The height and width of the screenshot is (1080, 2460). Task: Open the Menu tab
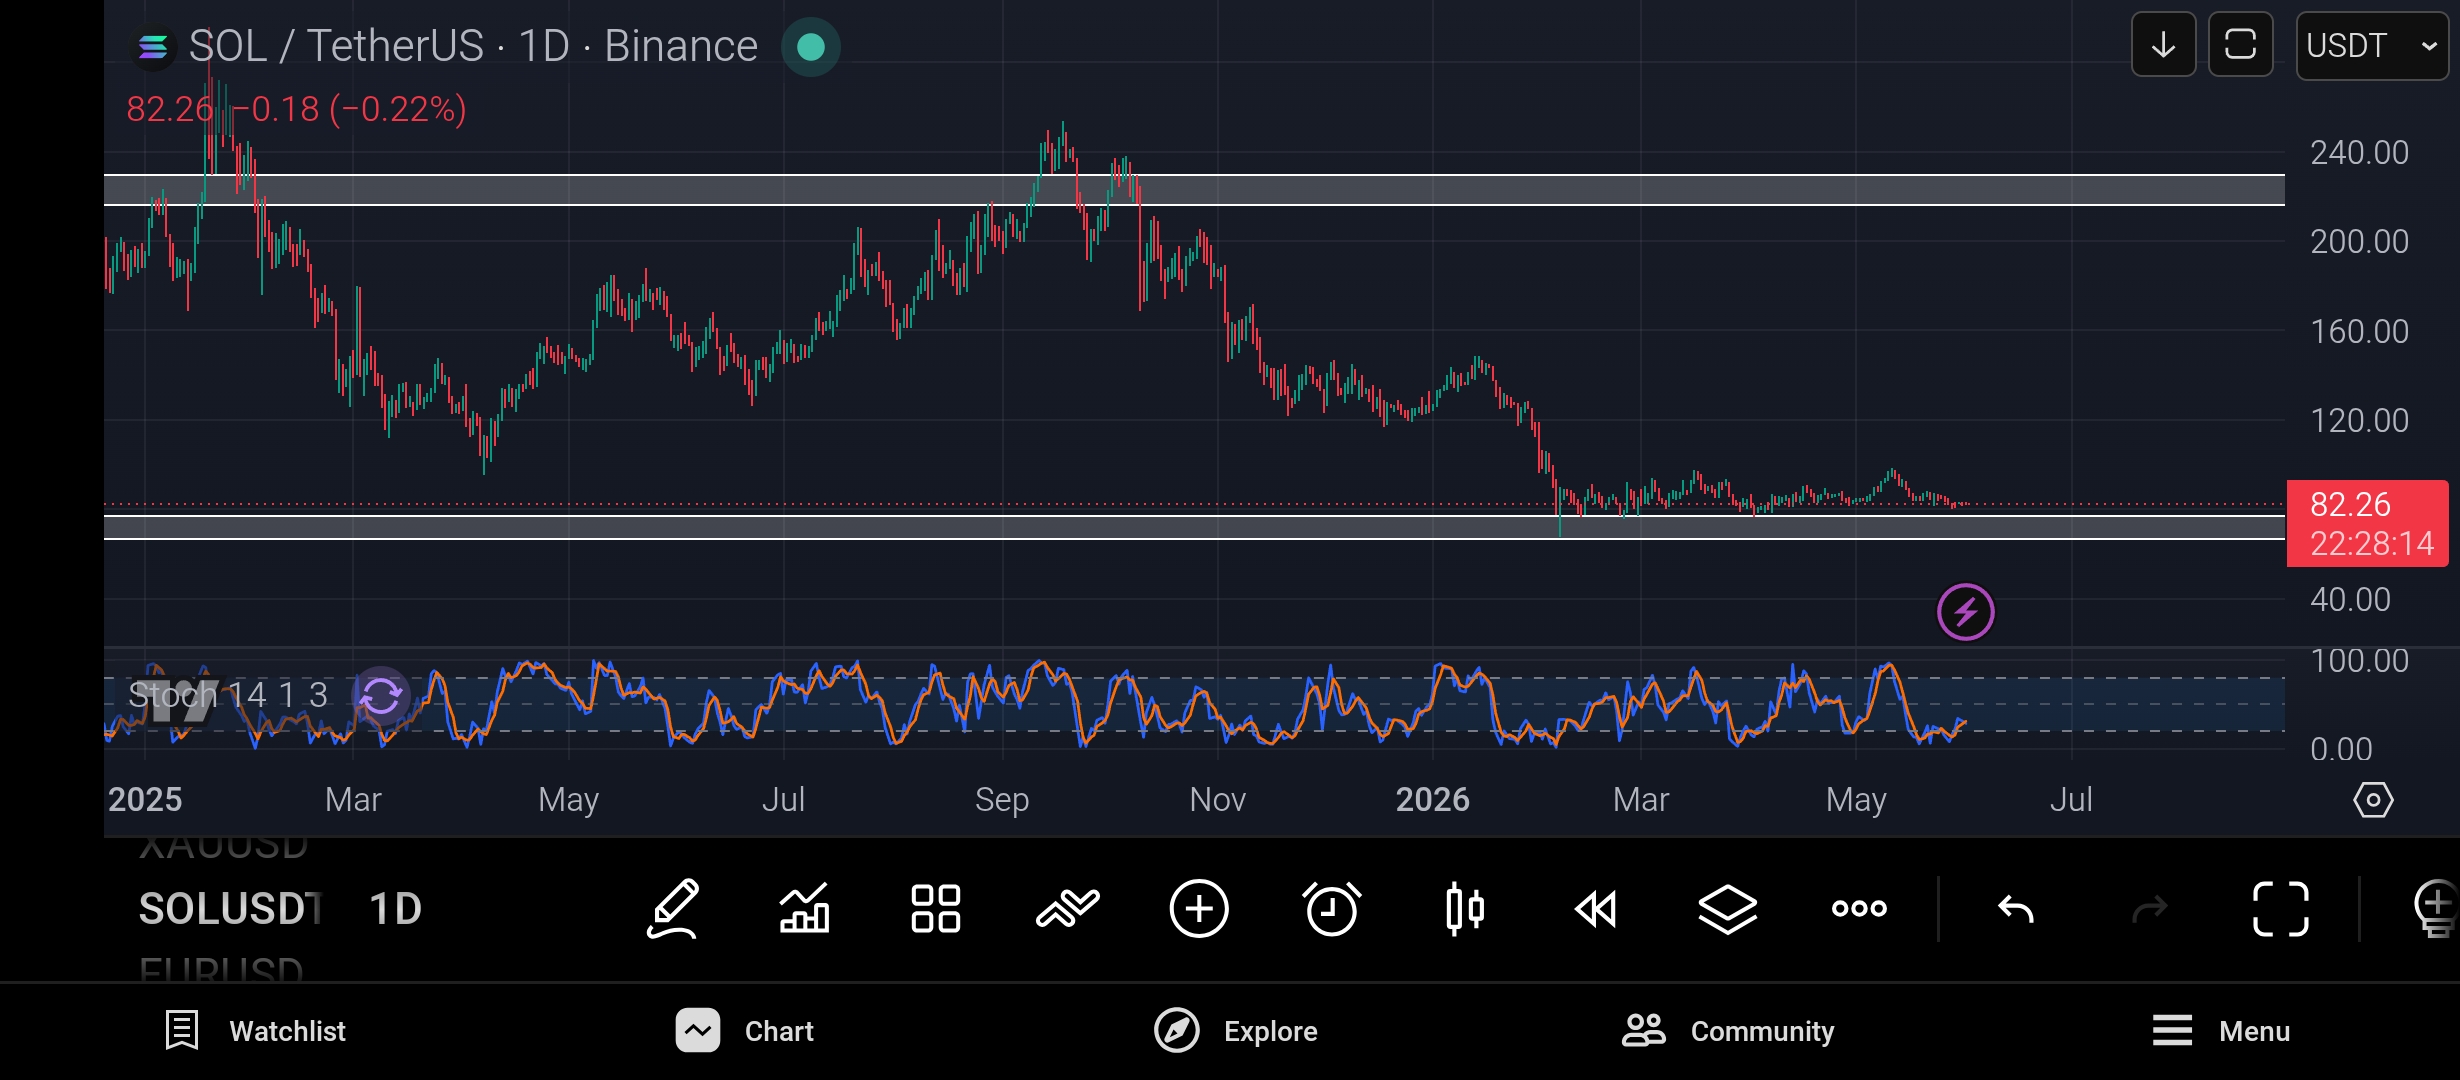click(2221, 1031)
